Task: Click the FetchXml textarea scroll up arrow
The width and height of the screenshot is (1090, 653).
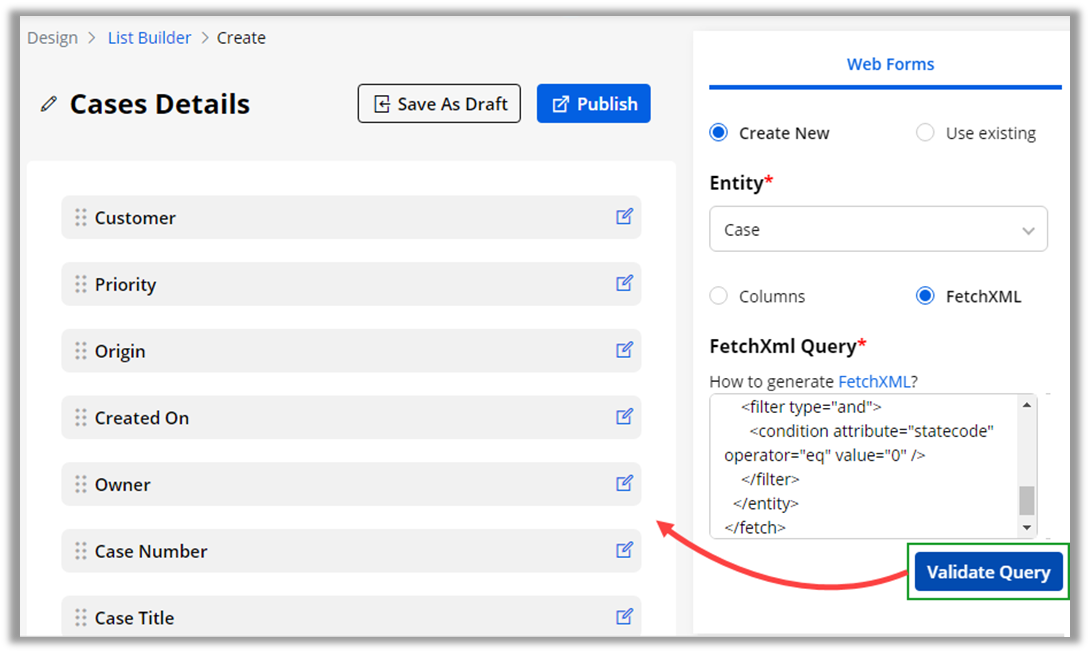Action: [1026, 404]
